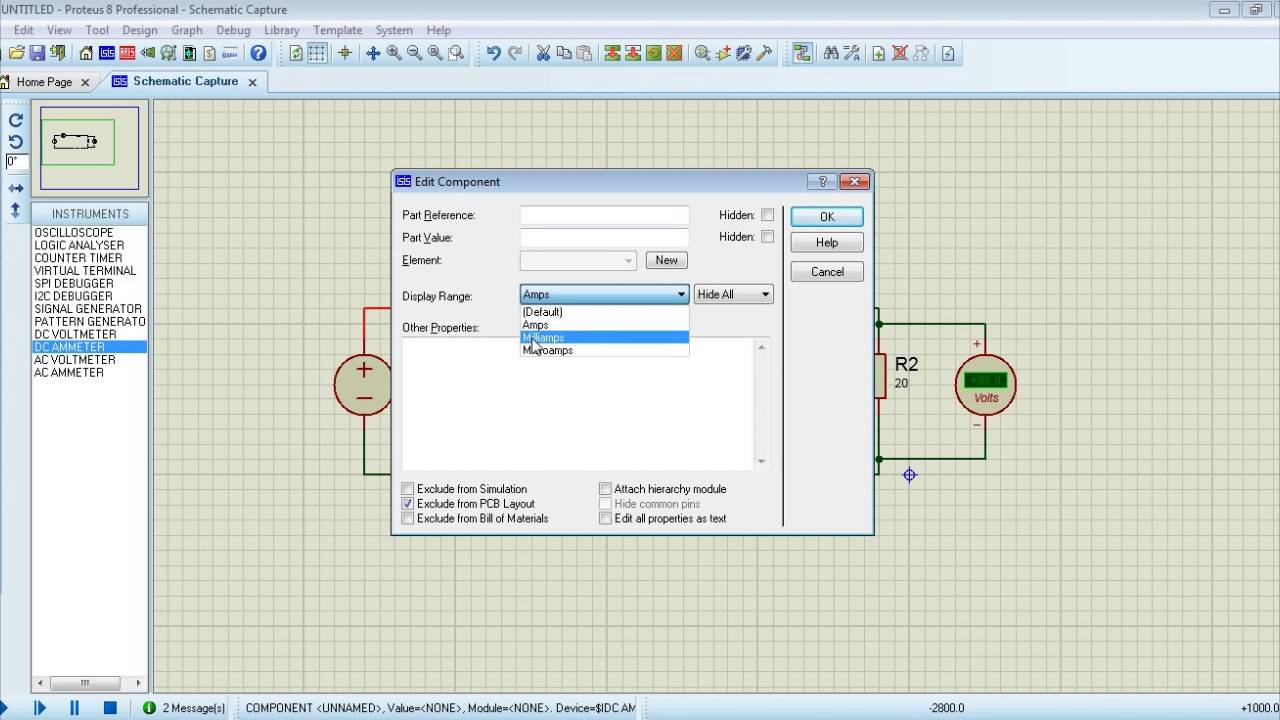The height and width of the screenshot is (720, 1280).
Task: Click the hammer decompose tool icon
Action: pos(765,53)
